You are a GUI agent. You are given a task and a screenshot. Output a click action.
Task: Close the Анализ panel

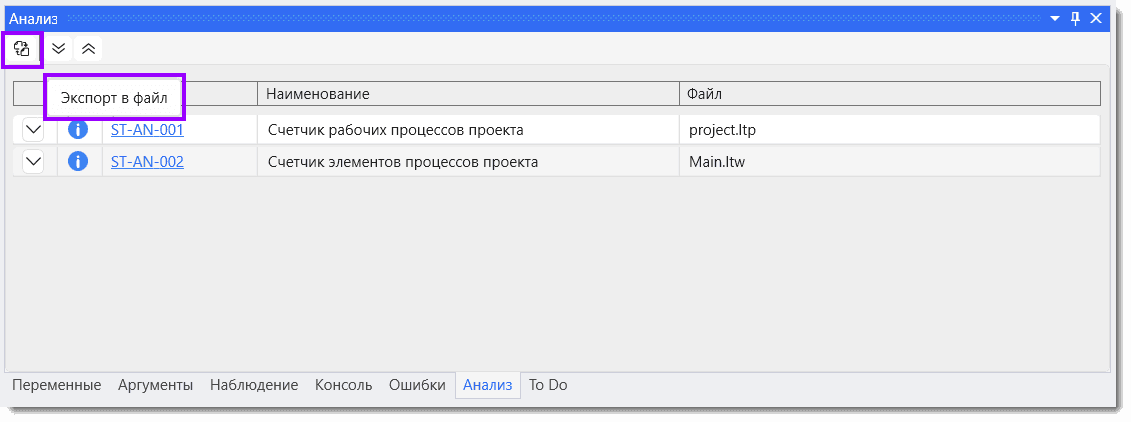tap(1096, 18)
